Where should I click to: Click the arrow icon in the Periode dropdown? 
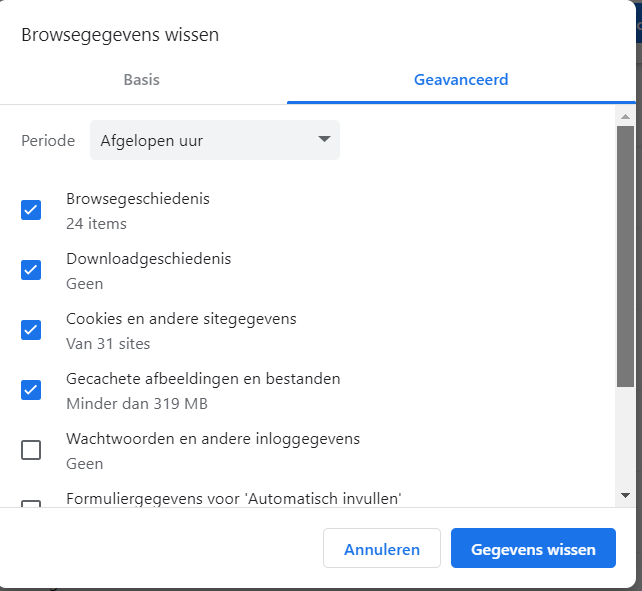pyautogui.click(x=324, y=140)
